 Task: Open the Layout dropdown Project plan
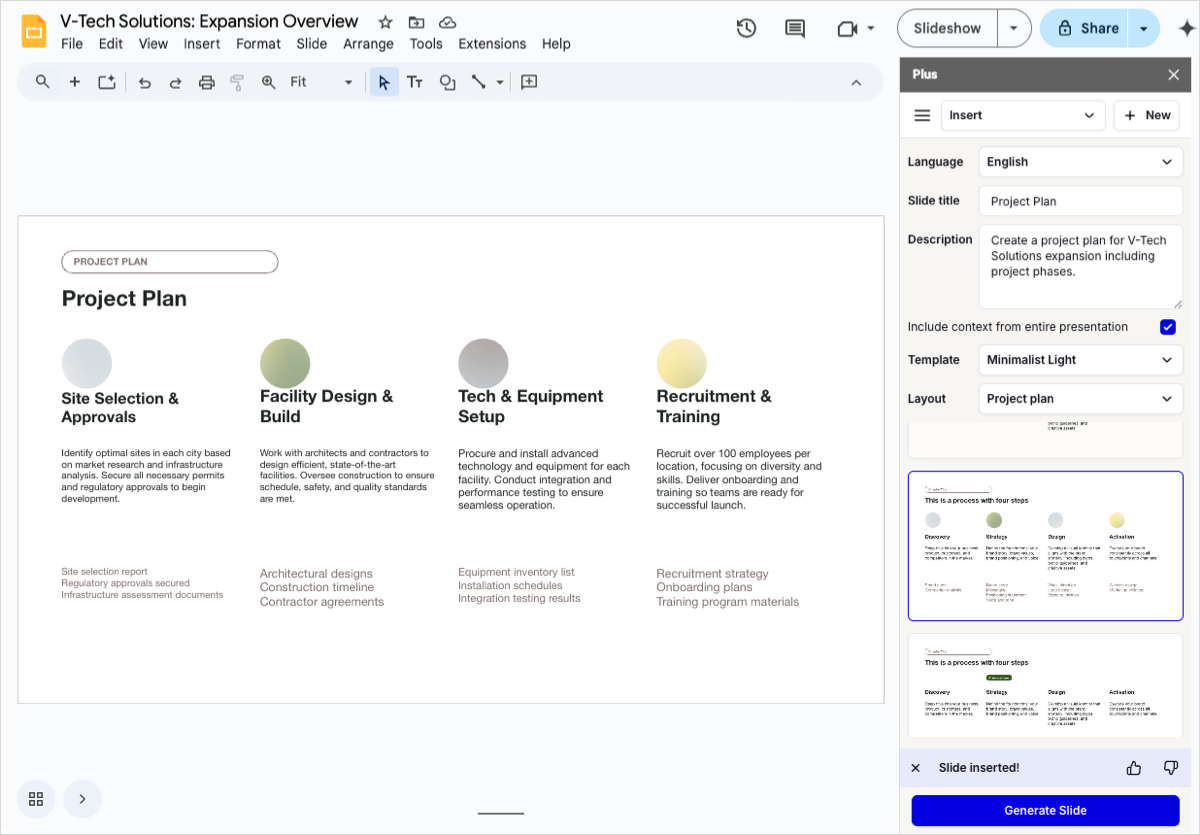tap(1081, 399)
